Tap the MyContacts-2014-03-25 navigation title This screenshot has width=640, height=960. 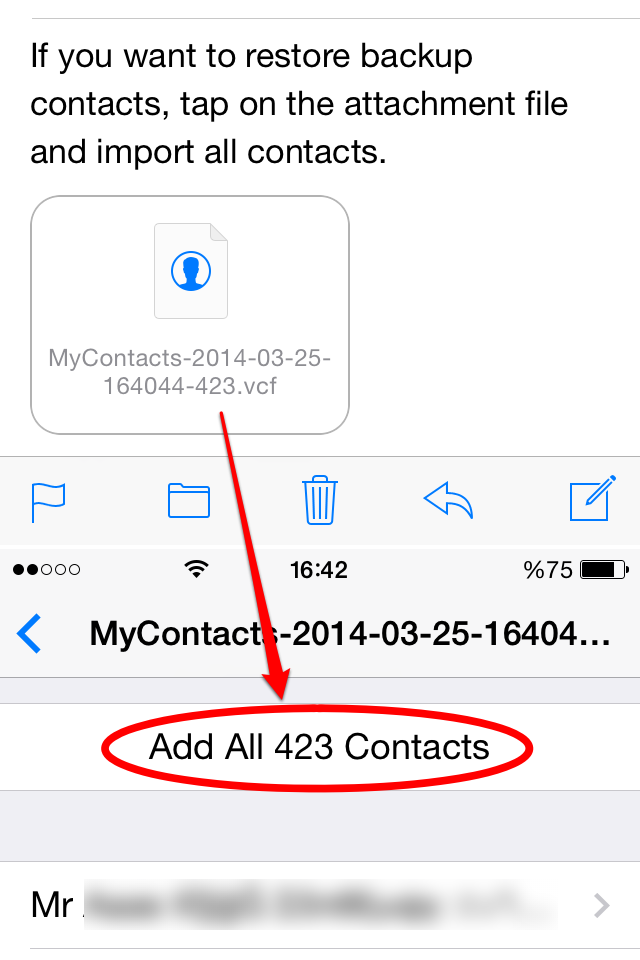coord(350,633)
